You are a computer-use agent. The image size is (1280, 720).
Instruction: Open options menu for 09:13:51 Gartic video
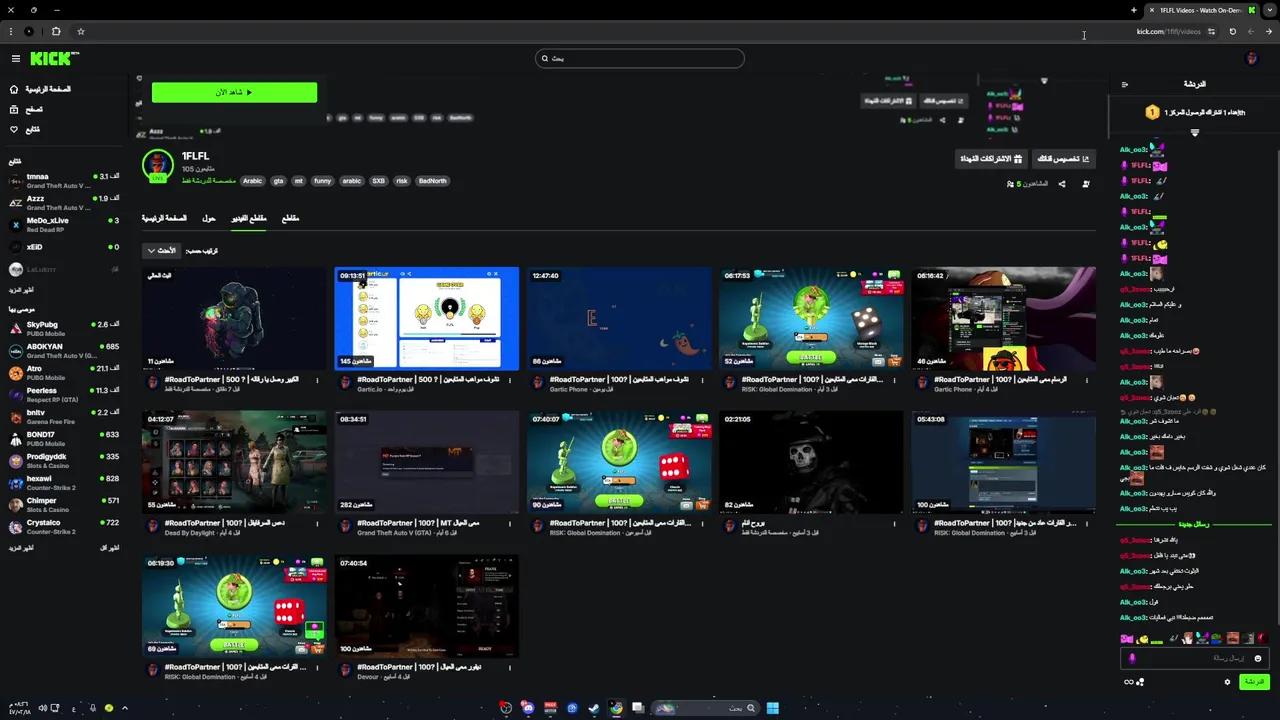tap(510, 380)
